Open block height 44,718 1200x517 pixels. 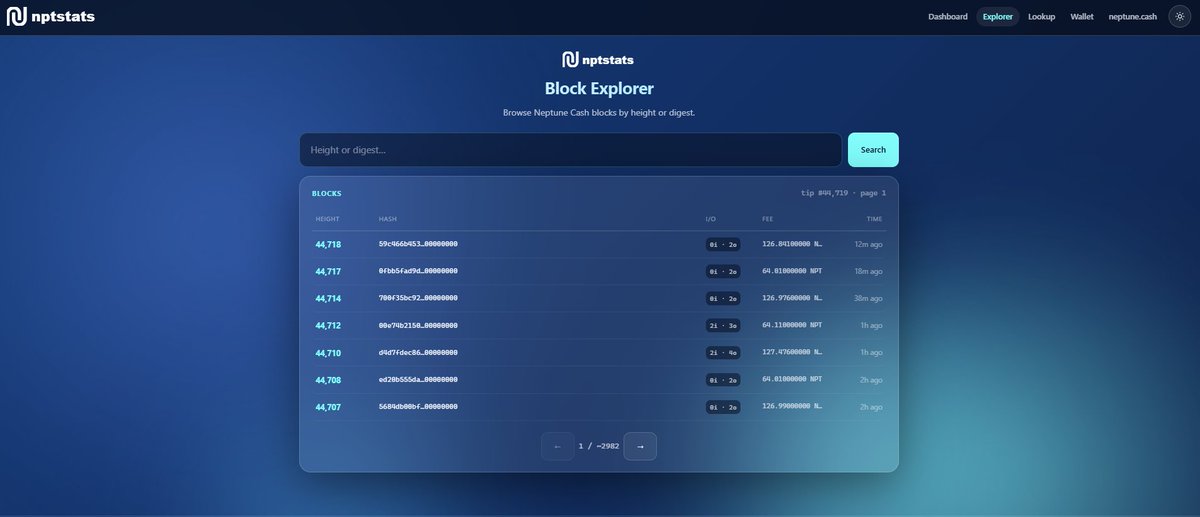point(328,244)
